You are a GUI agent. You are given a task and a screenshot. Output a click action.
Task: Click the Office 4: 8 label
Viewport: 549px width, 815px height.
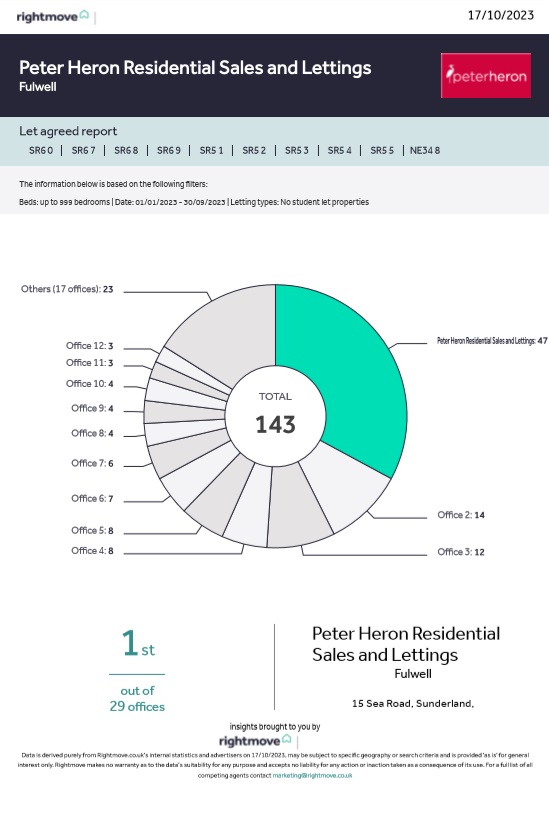[92, 550]
